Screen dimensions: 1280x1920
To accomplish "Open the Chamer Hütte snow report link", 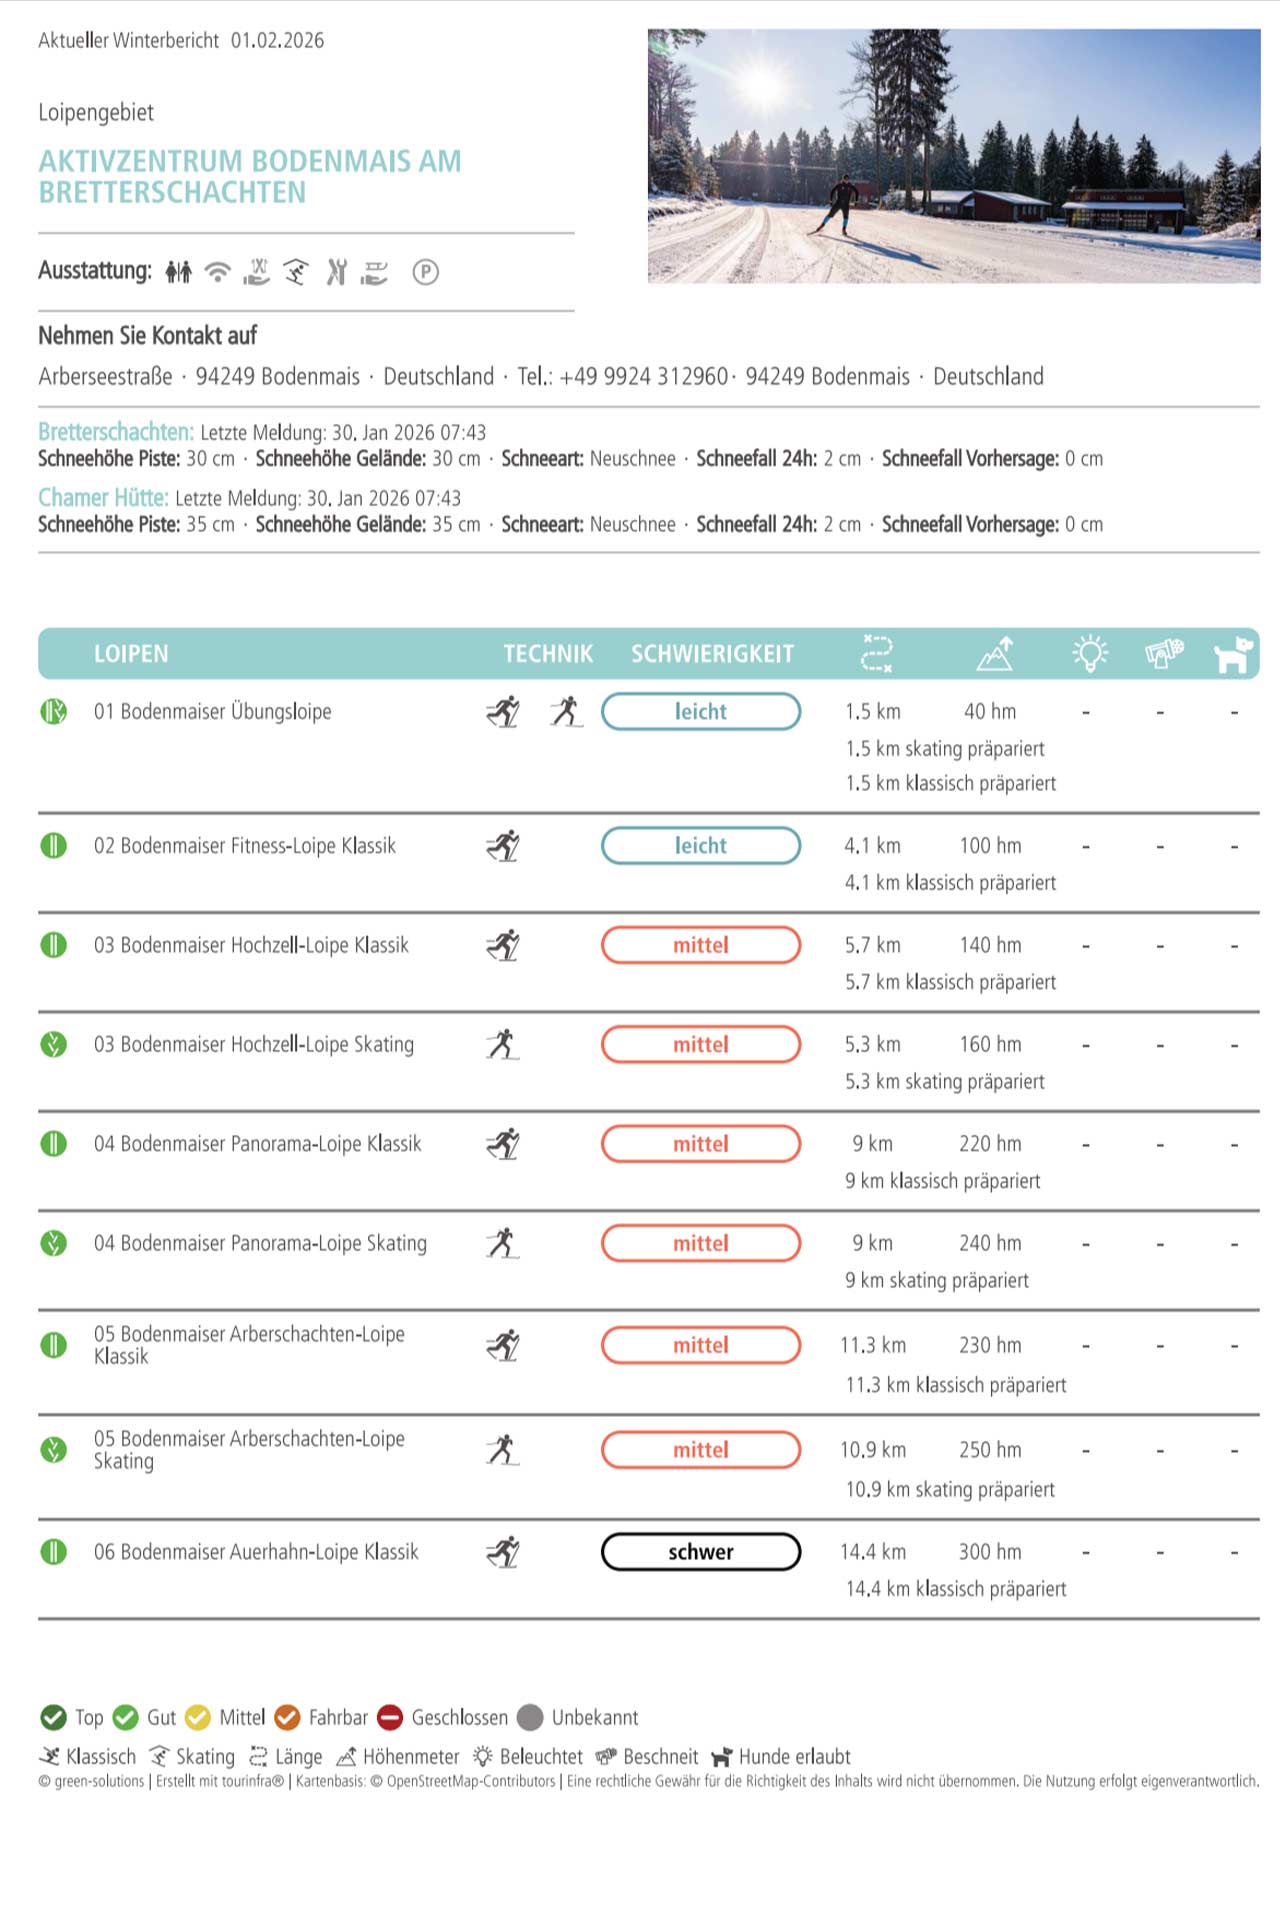I will 103,498.
